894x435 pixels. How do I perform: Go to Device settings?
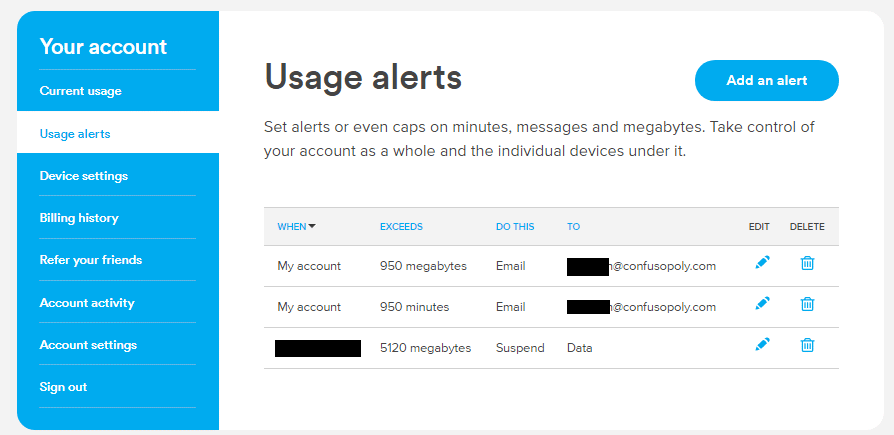click(84, 176)
